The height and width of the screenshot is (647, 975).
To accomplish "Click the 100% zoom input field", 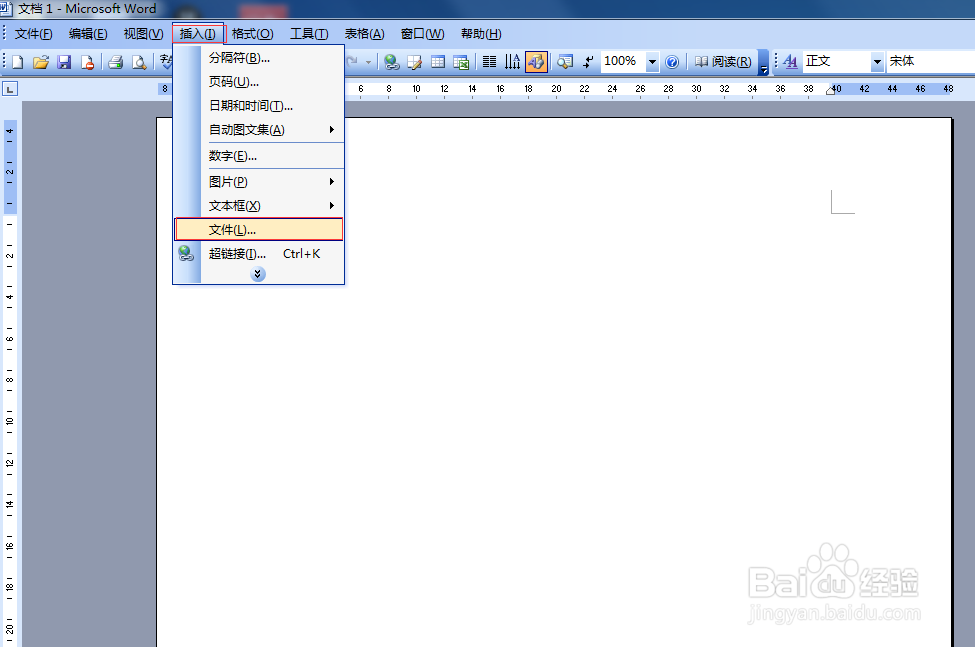I will click(x=624, y=62).
